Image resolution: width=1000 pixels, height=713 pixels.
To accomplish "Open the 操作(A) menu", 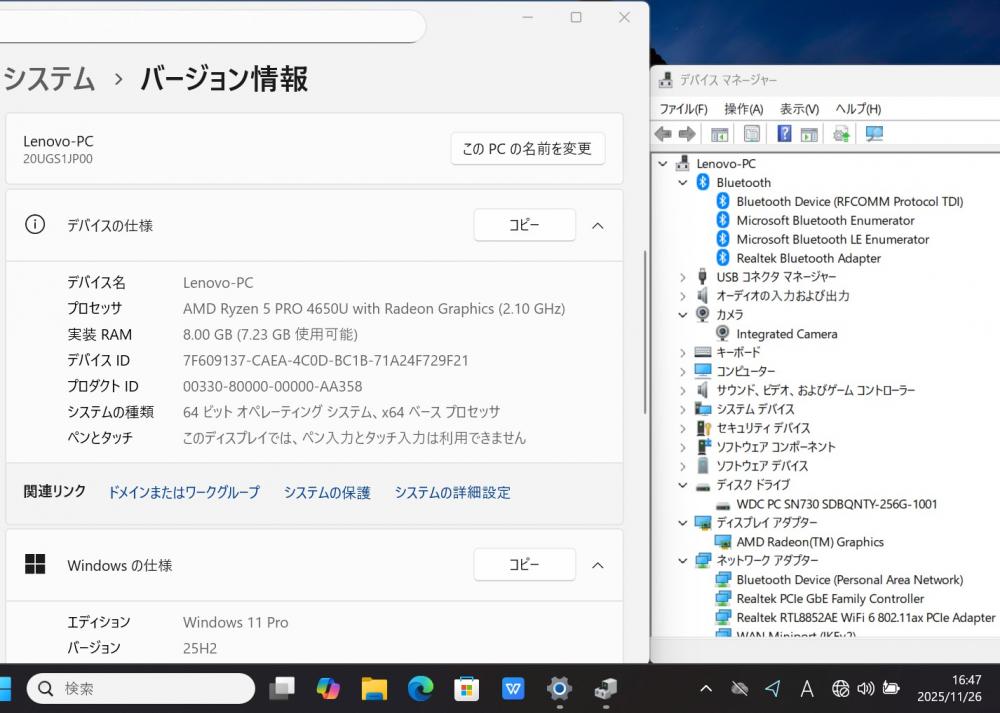I will 743,109.
